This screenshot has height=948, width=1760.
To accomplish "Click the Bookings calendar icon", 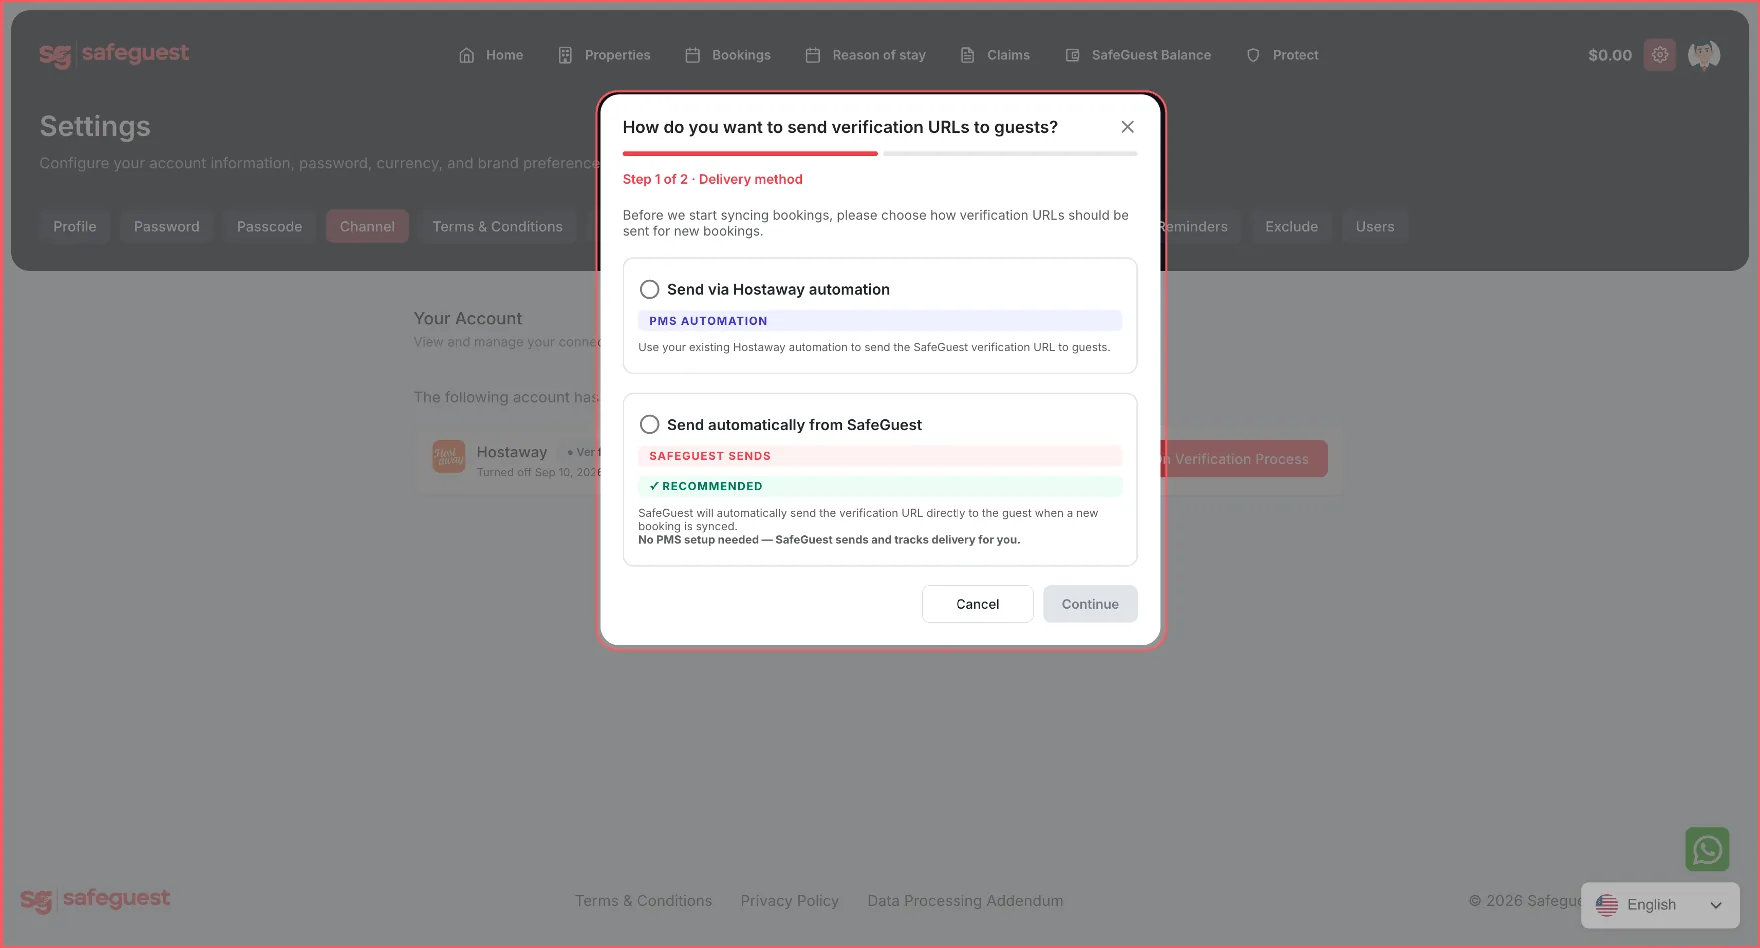I will click(693, 55).
